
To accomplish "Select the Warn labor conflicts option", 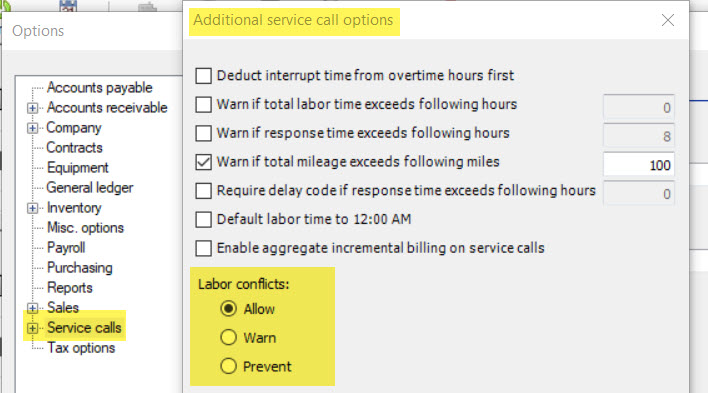I will click(x=228, y=337).
